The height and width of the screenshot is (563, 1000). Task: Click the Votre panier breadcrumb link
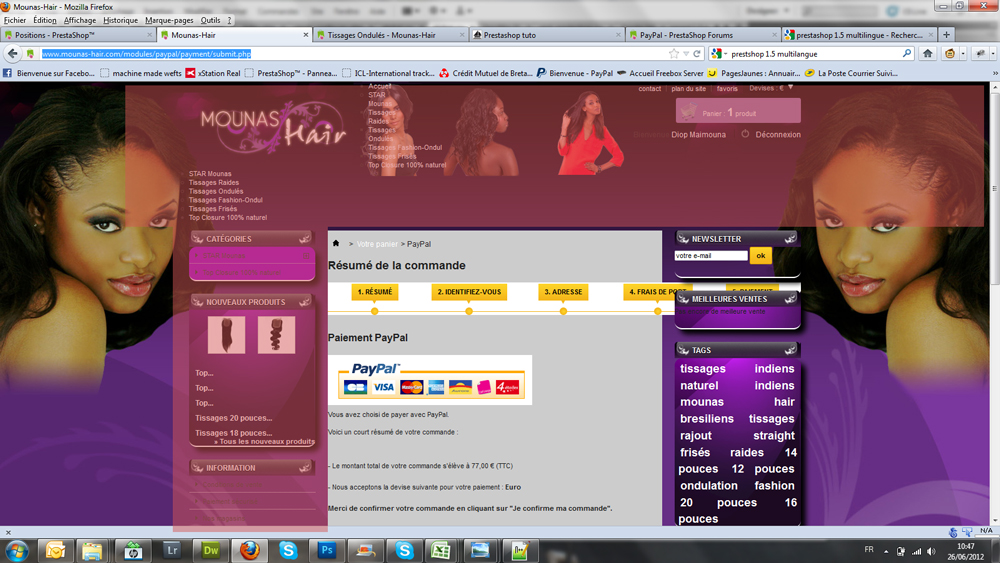tap(377, 244)
